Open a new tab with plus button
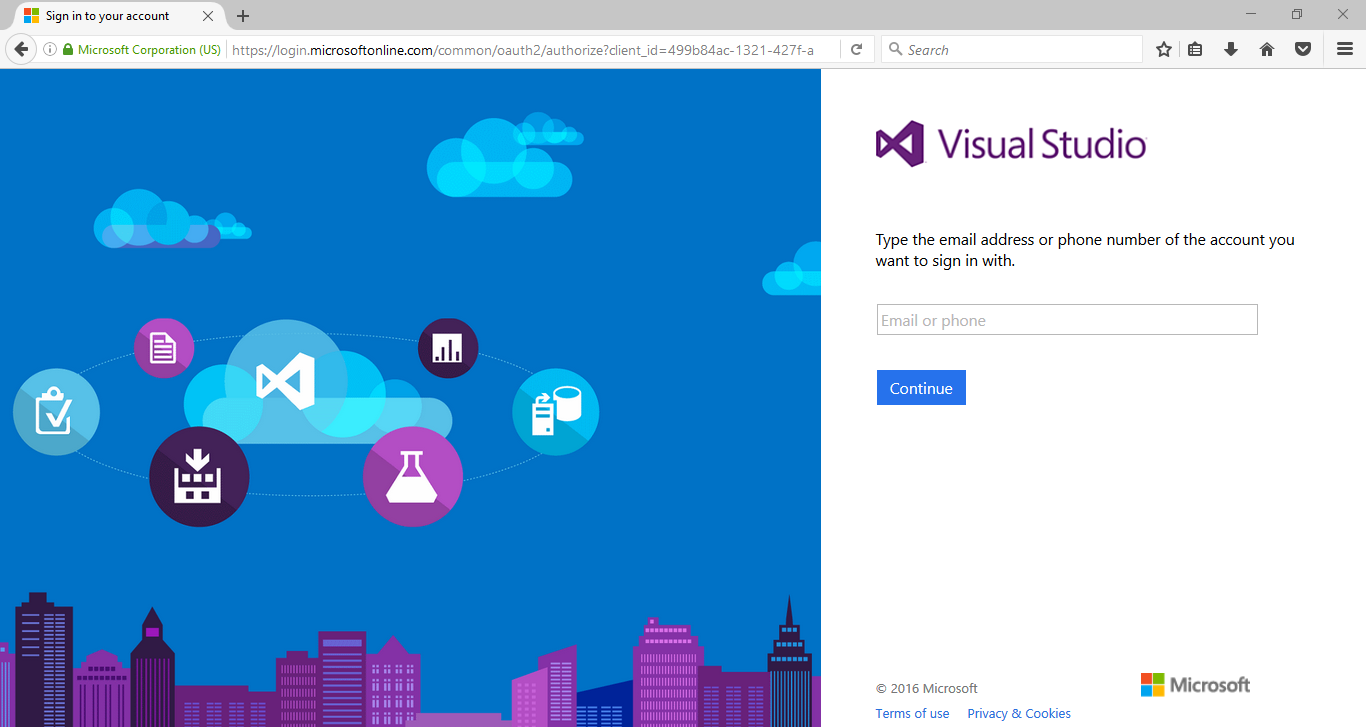The width and height of the screenshot is (1366, 727). (x=243, y=16)
